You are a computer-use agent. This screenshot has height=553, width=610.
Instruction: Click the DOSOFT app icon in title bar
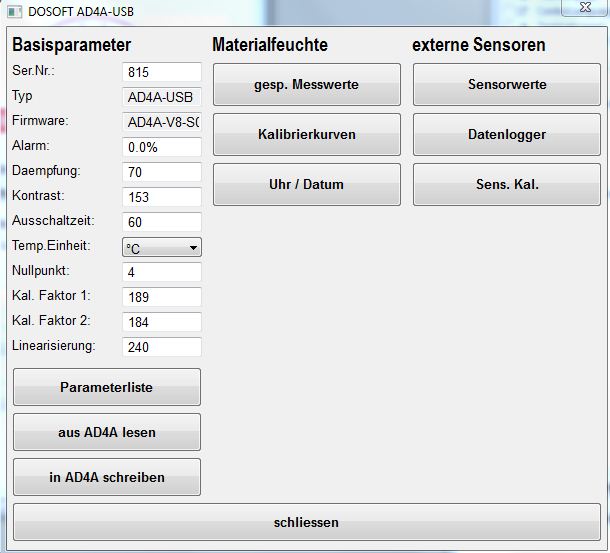point(15,12)
